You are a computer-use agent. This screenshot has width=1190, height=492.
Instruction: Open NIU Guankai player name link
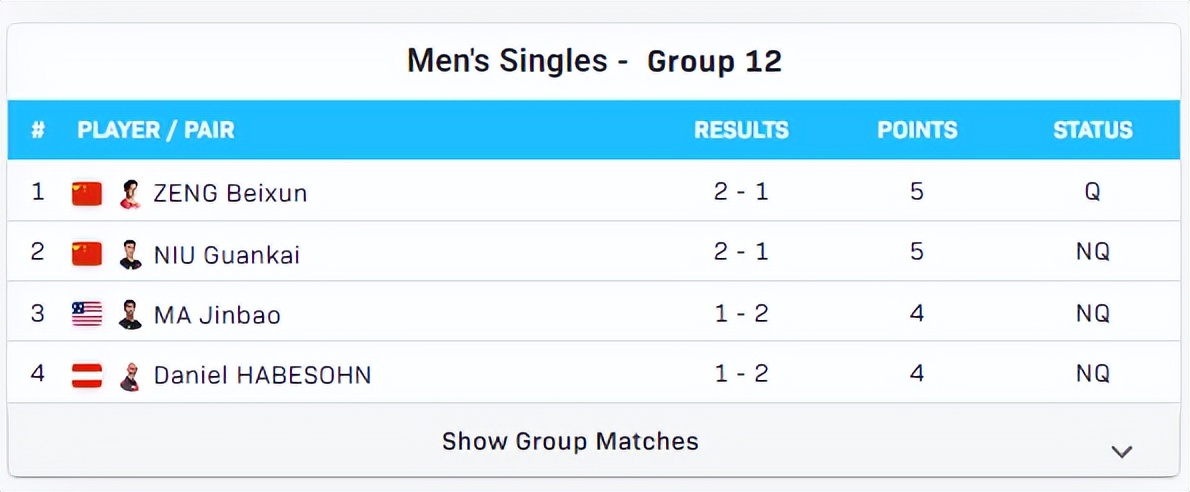[227, 255]
